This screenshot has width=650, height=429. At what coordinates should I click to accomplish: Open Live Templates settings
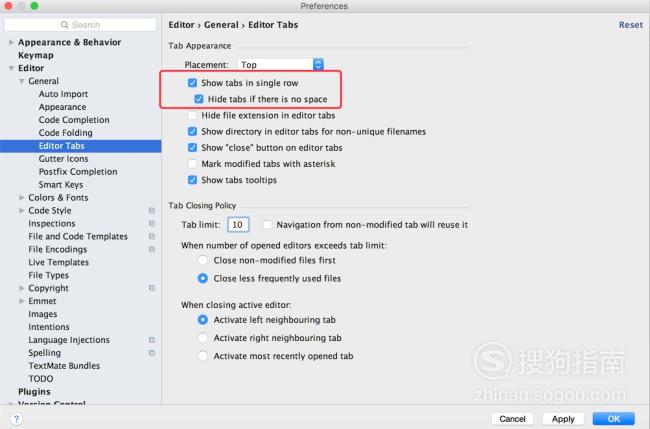pos(58,262)
